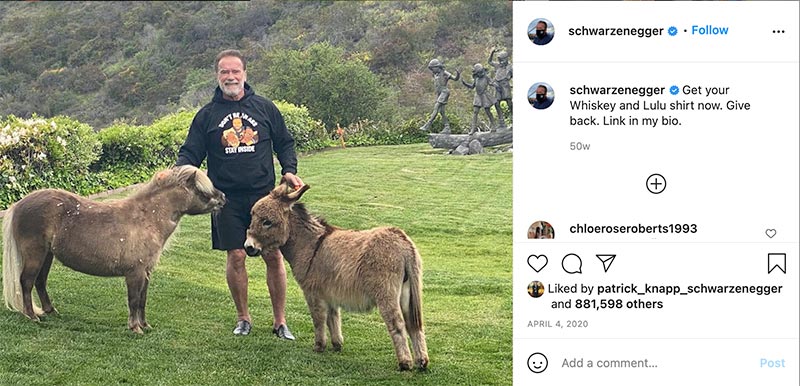
Task: Open the header profile avatar thumbnail
Action: [x=541, y=32]
